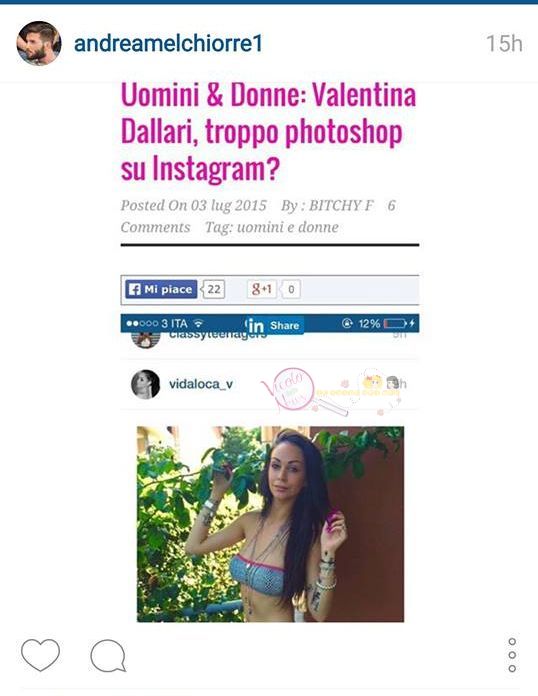Open the vidaloca_v username
The height and width of the screenshot is (696, 538).
[x=201, y=384]
